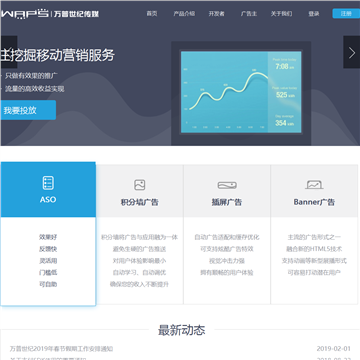Select the 插屏广告 tab label
360x360 pixels.
coord(227,202)
